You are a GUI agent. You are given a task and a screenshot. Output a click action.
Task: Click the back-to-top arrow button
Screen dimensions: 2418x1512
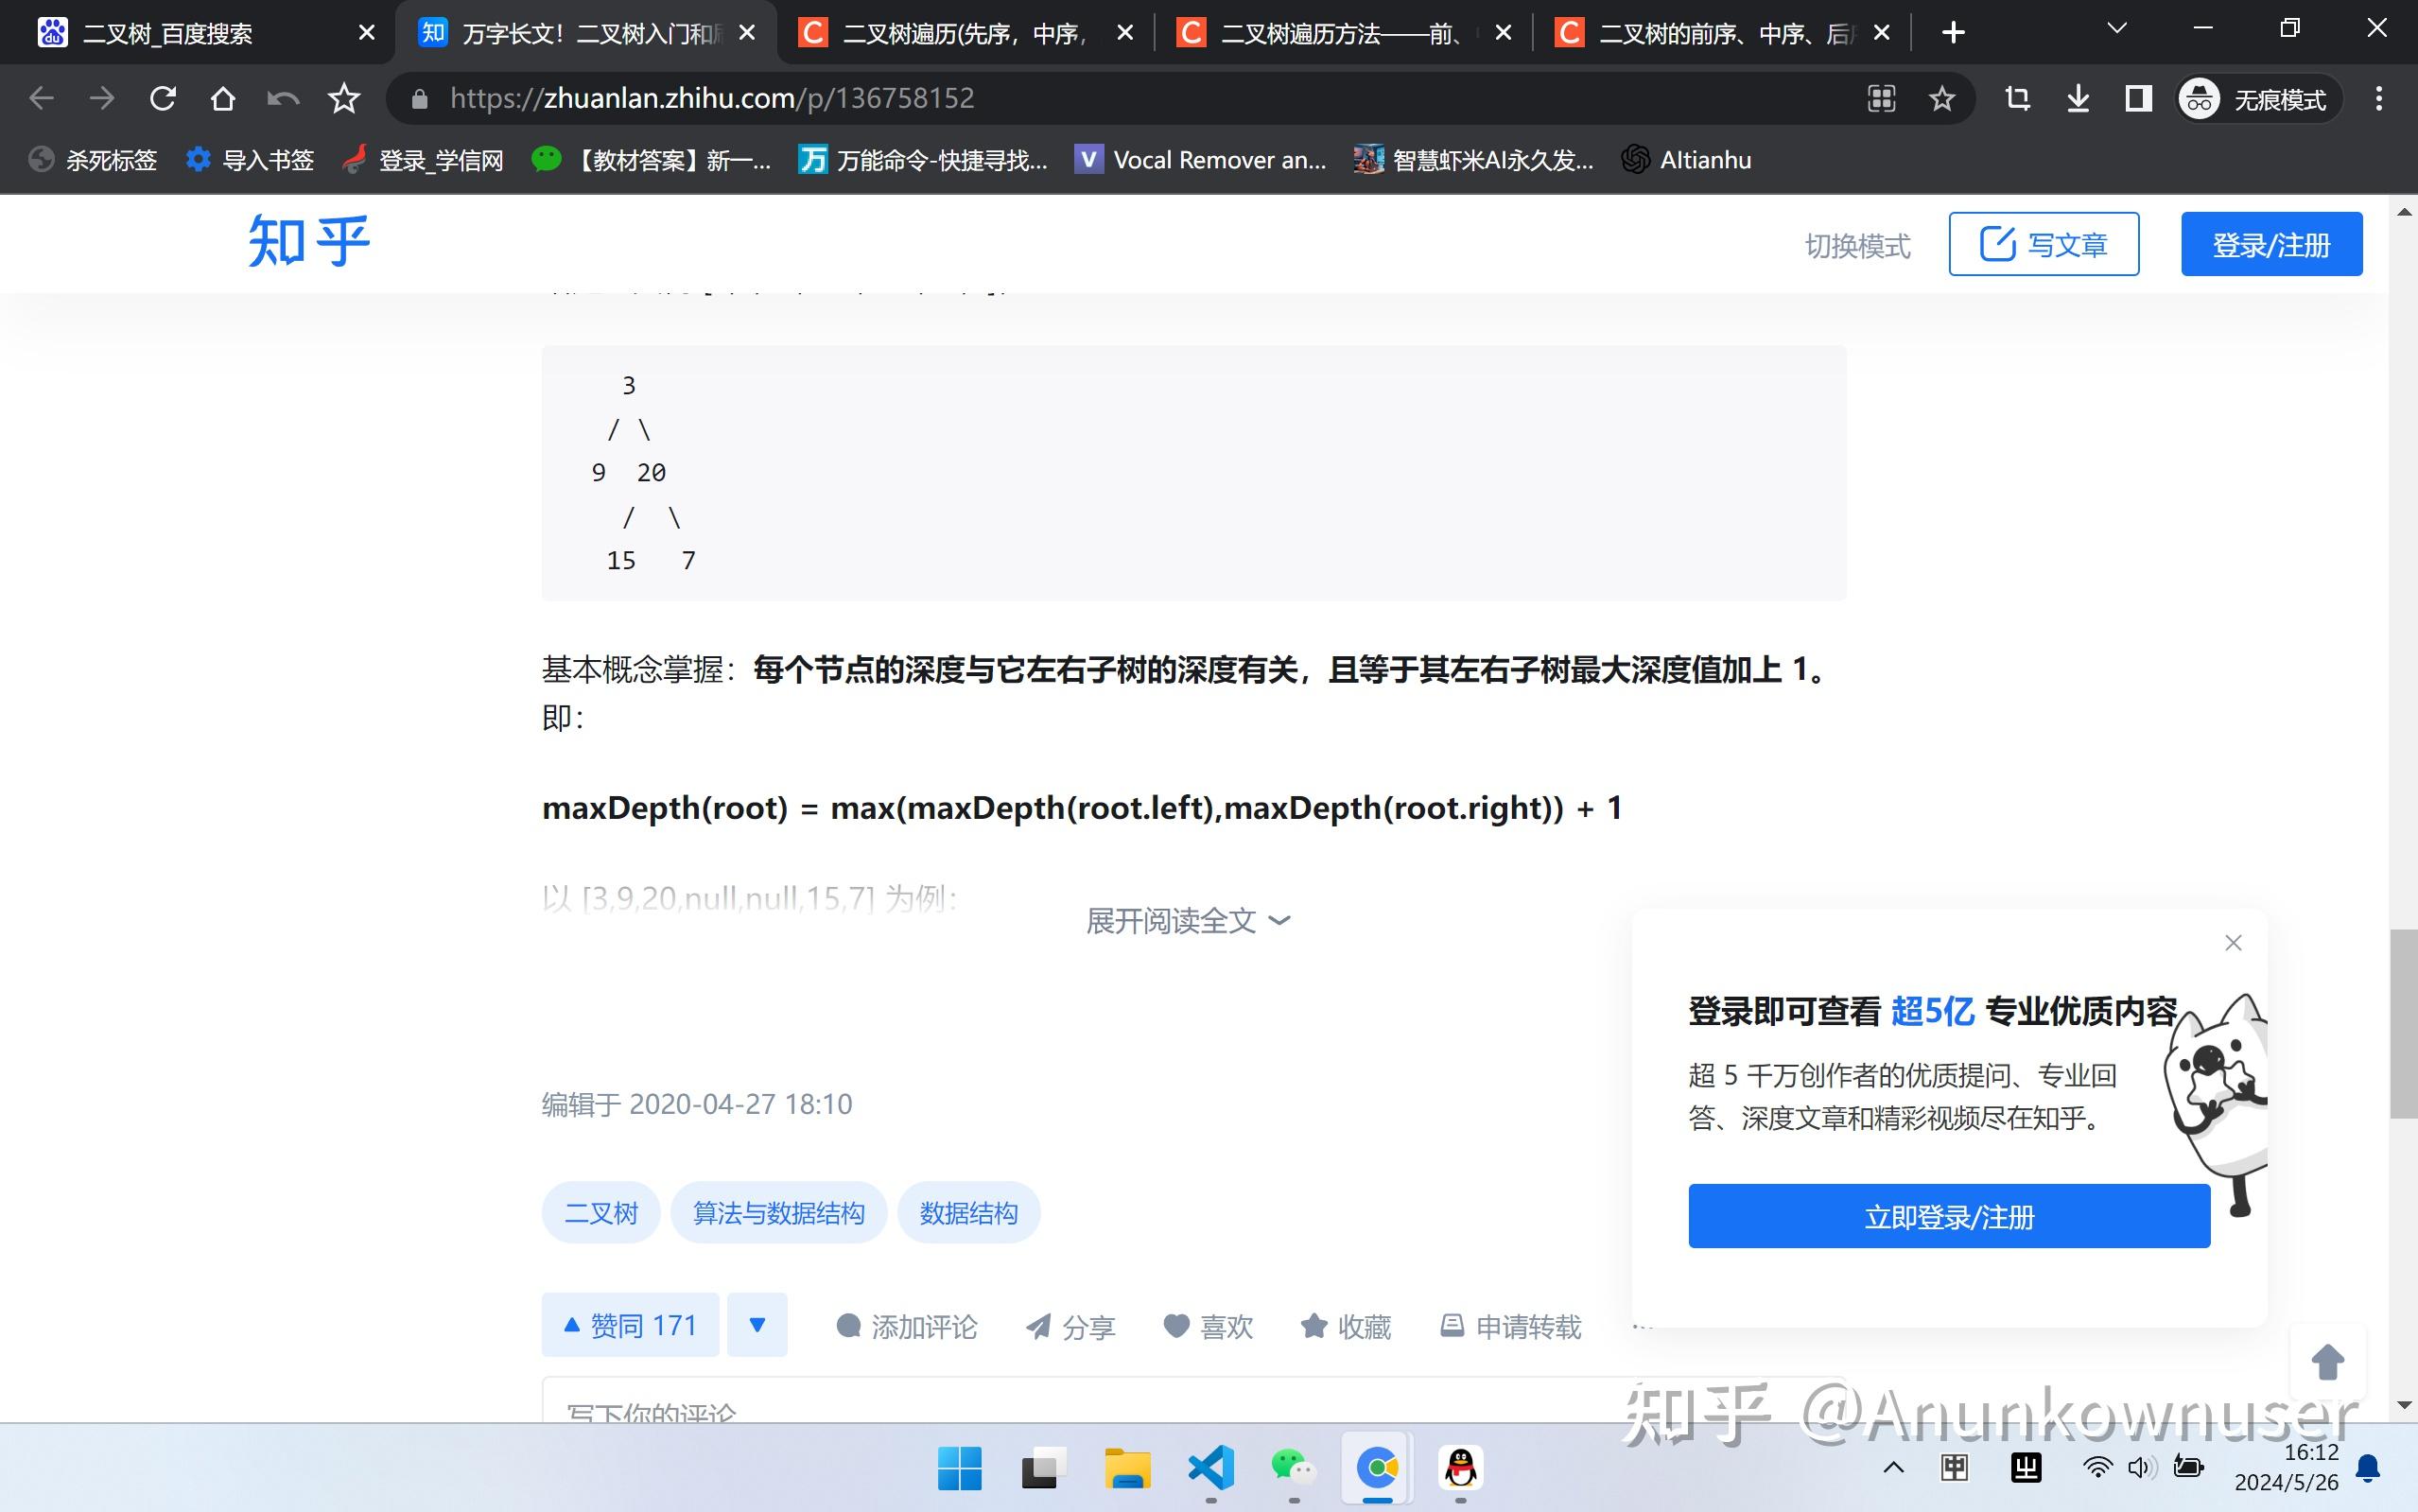[2328, 1362]
